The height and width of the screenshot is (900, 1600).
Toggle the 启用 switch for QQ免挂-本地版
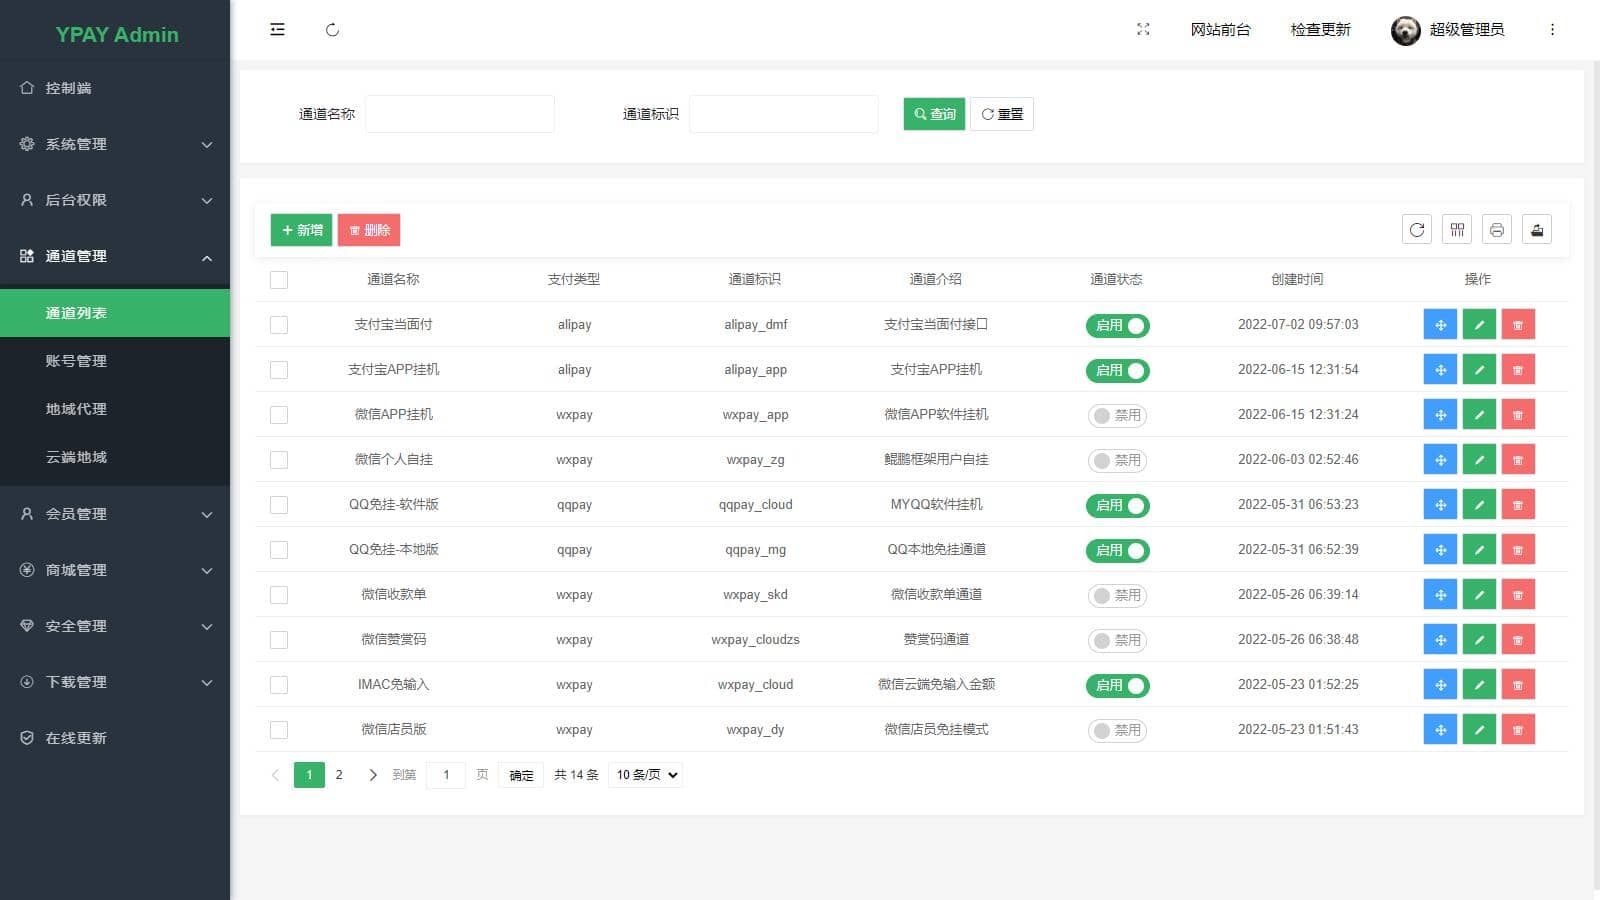pyautogui.click(x=1117, y=550)
